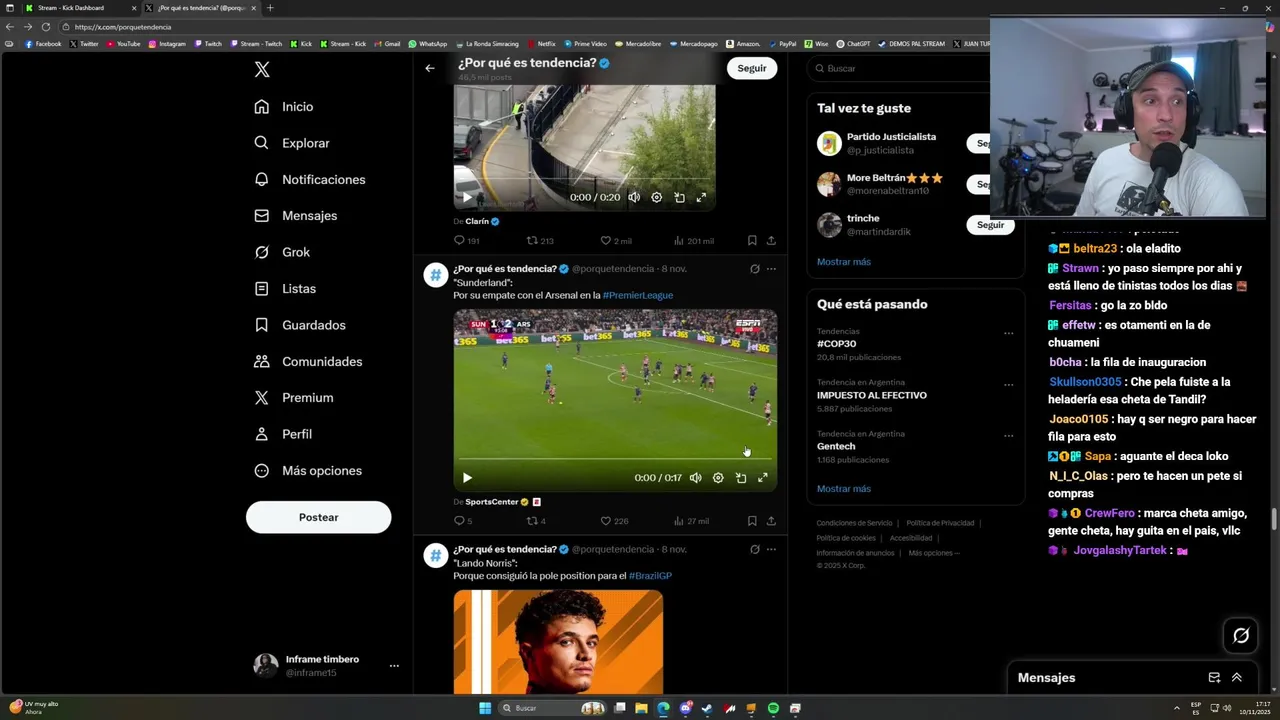Repost the Clarín post with 213 reposts
Viewport: 1280px width, 720px height.
[x=540, y=241]
